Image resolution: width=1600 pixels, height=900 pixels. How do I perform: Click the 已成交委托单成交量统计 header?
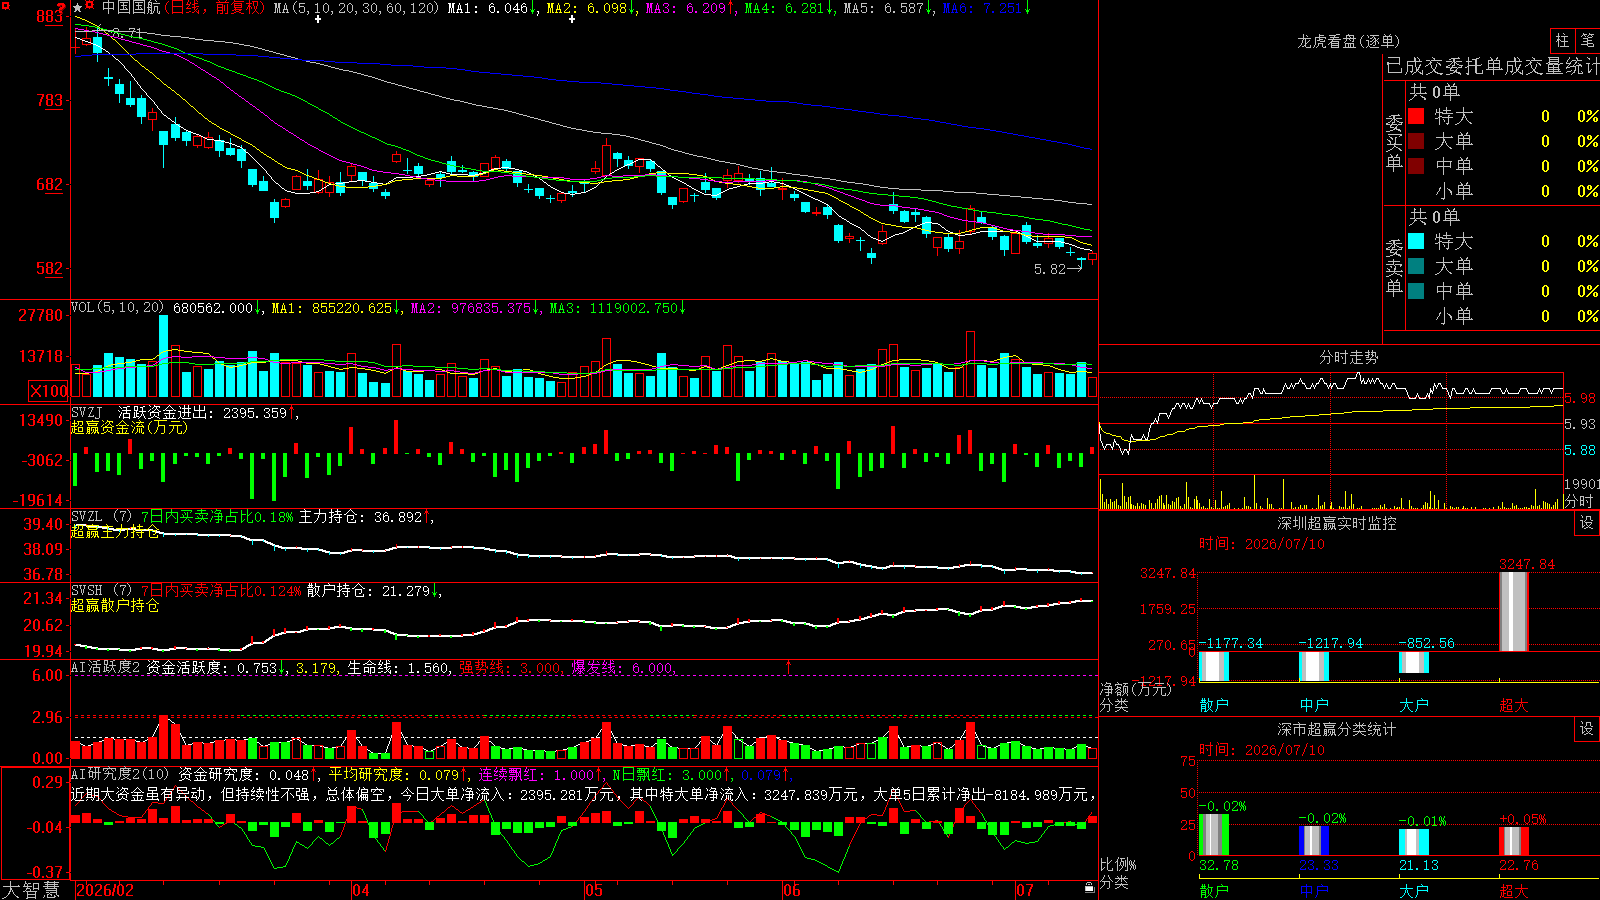click(1492, 66)
